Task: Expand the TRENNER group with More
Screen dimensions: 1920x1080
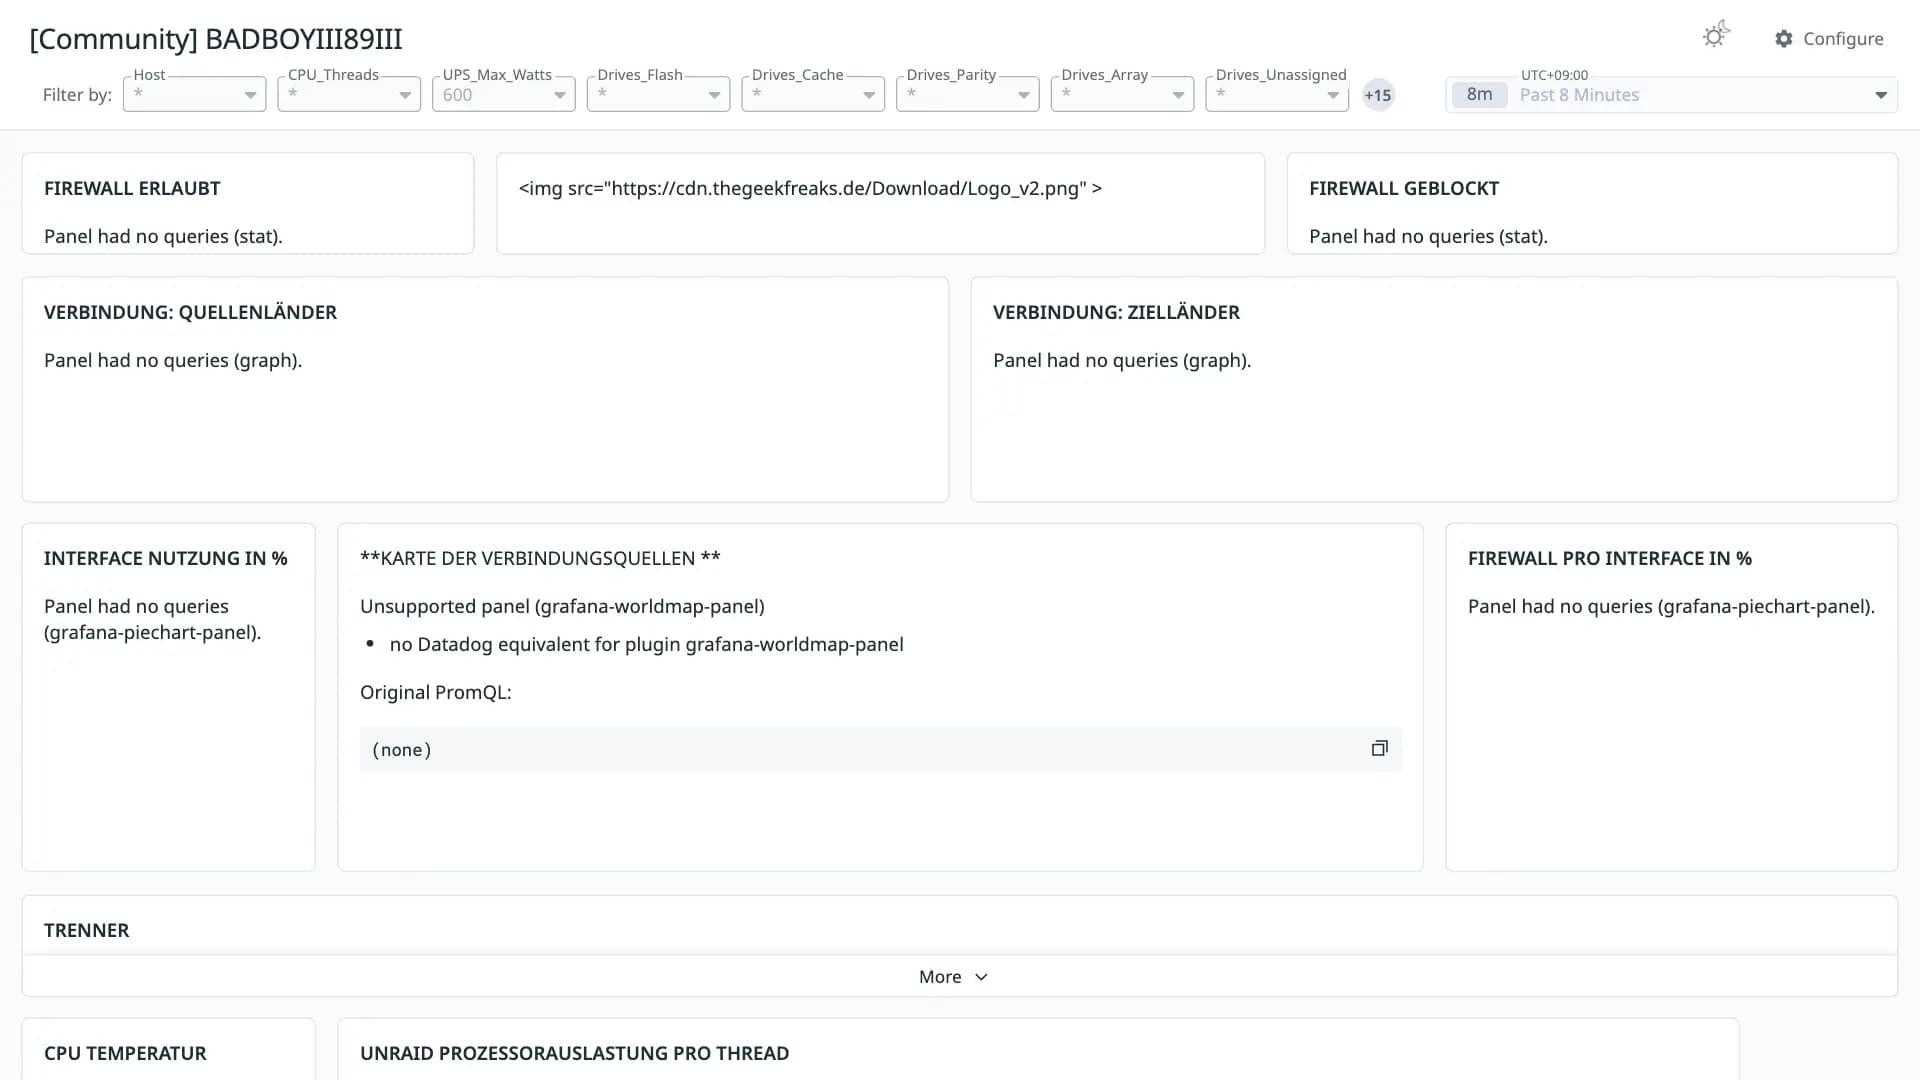Action: click(x=953, y=977)
